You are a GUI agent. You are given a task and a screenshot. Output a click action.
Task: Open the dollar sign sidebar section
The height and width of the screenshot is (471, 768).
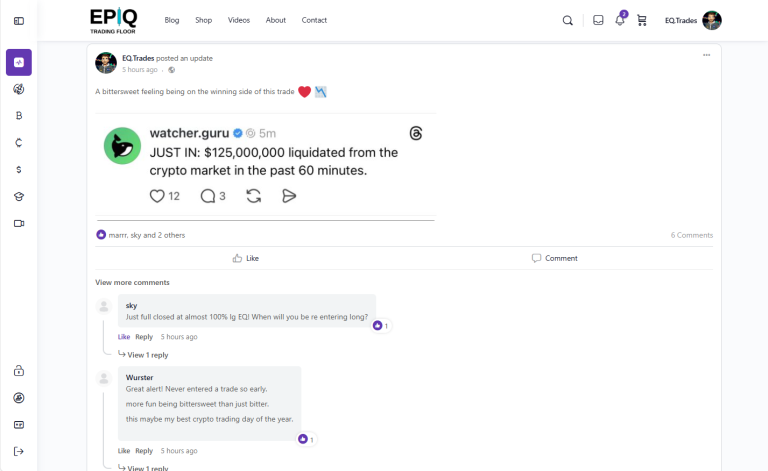pyautogui.click(x=19, y=169)
